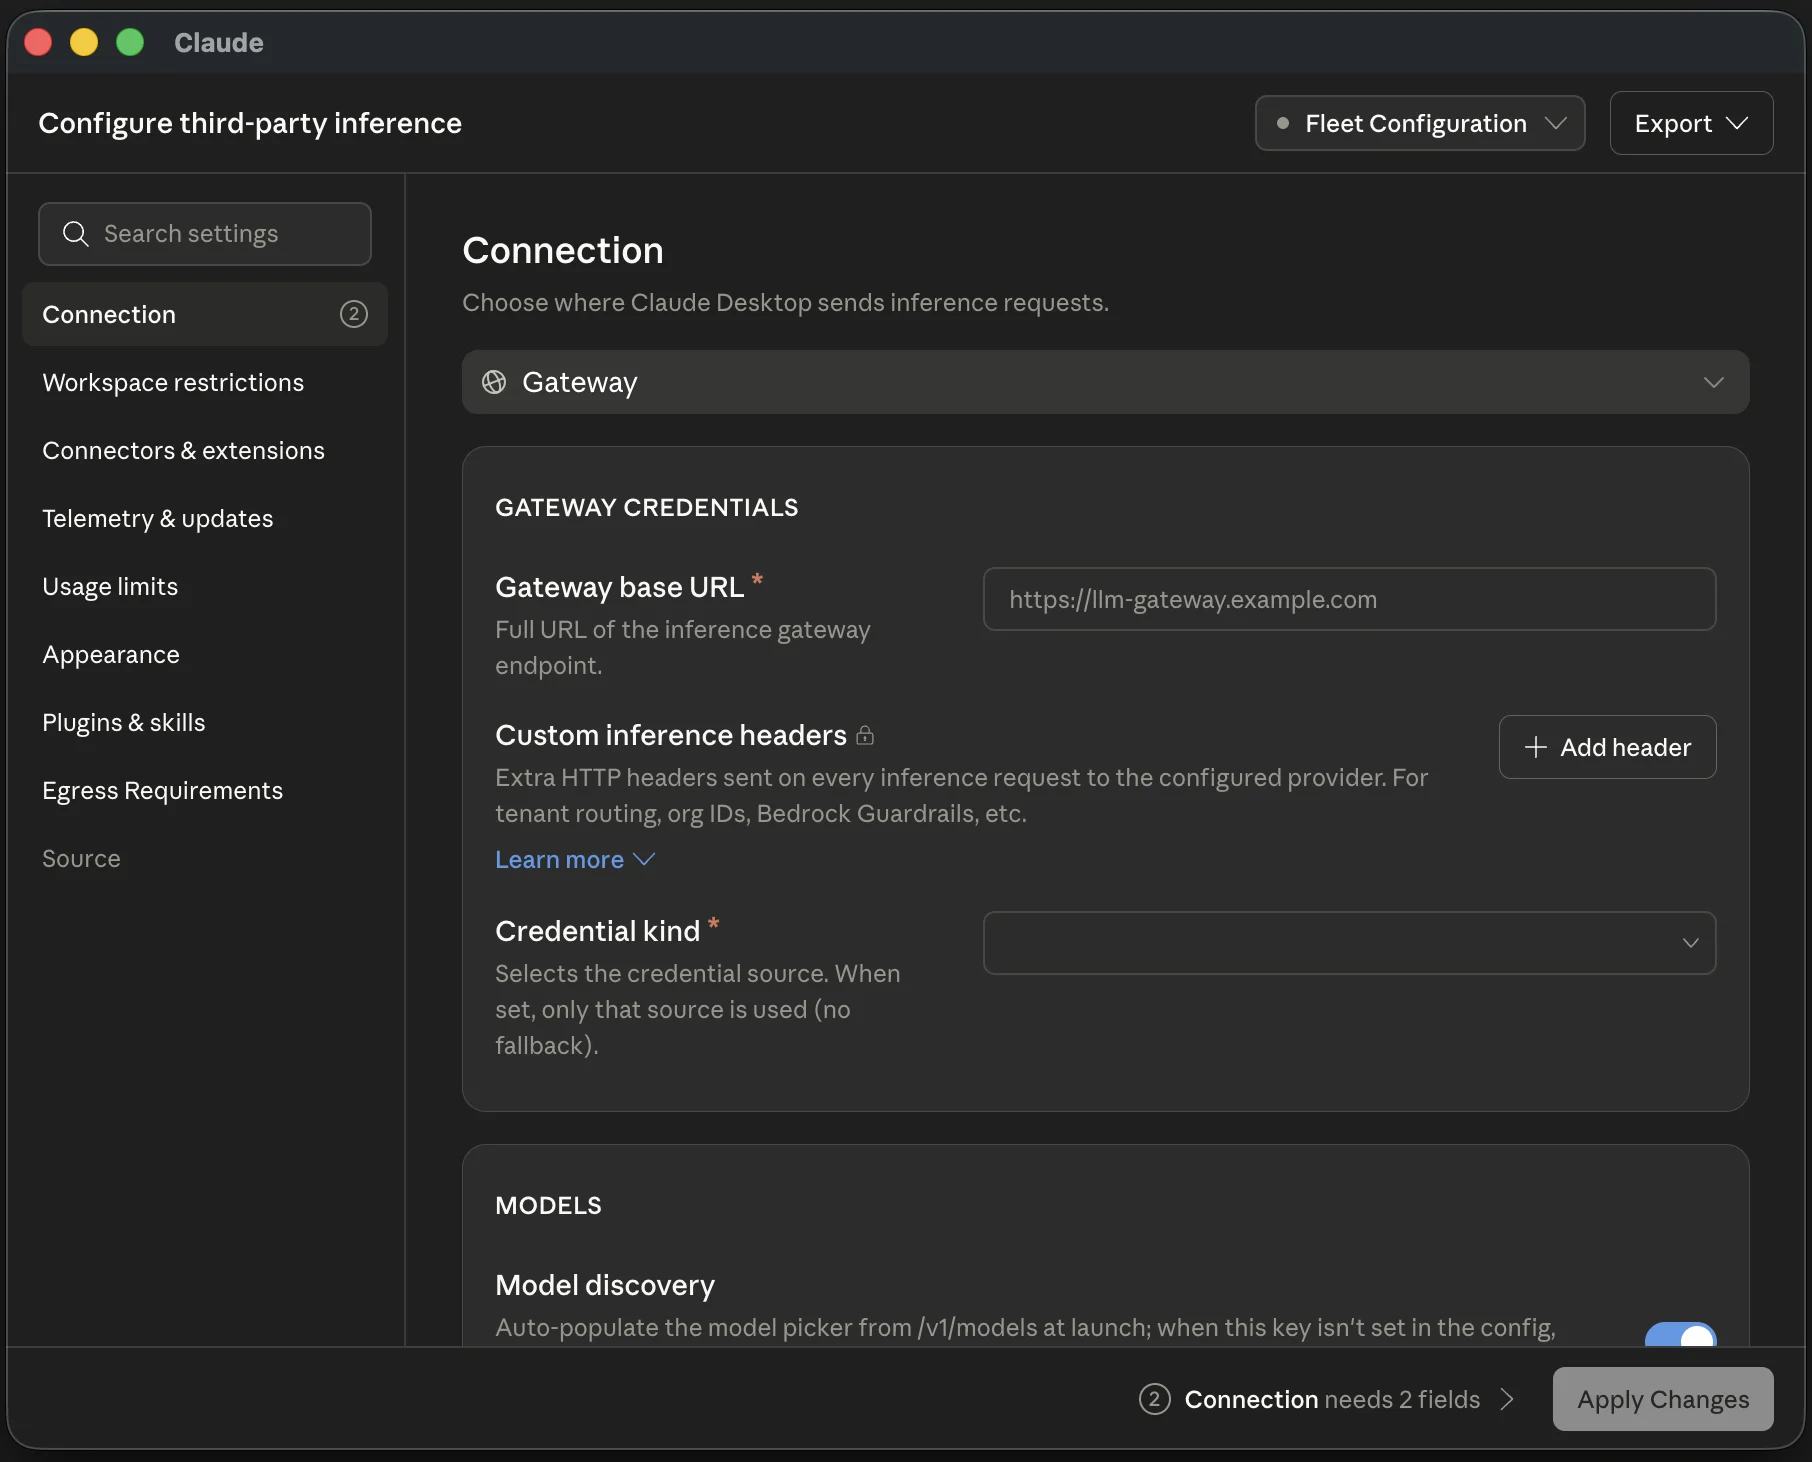Open the Credential kind dropdown

pos(1349,943)
